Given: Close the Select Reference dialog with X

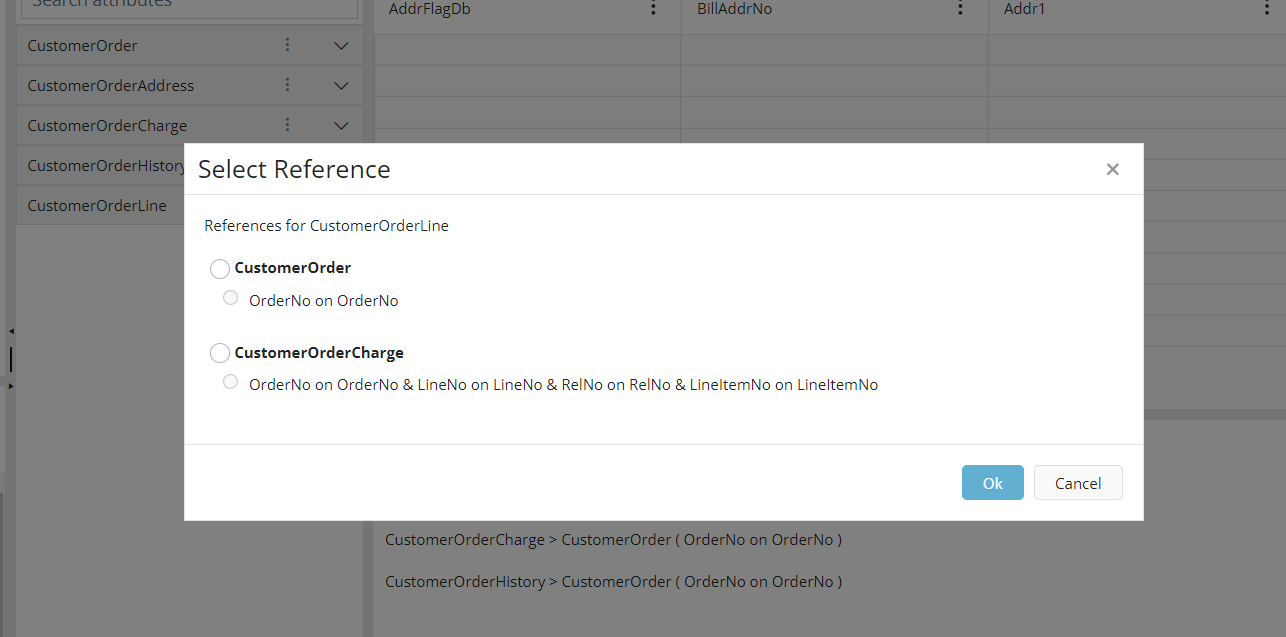Looking at the screenshot, I should coord(1112,170).
